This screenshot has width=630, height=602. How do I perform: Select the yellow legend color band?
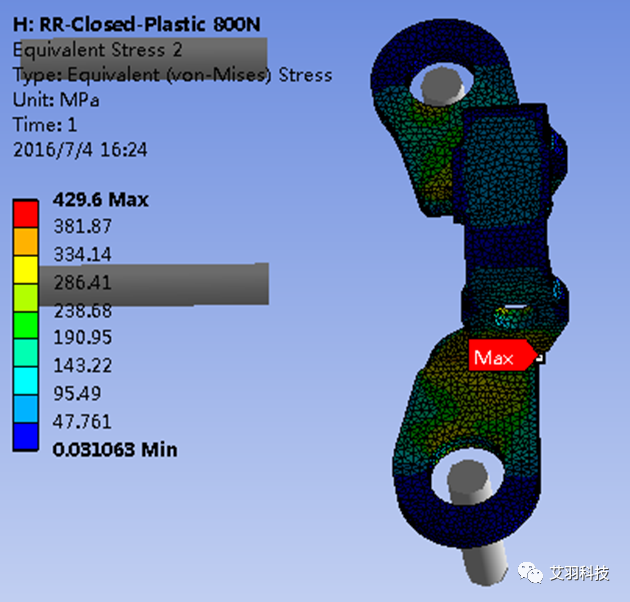tap(26, 270)
